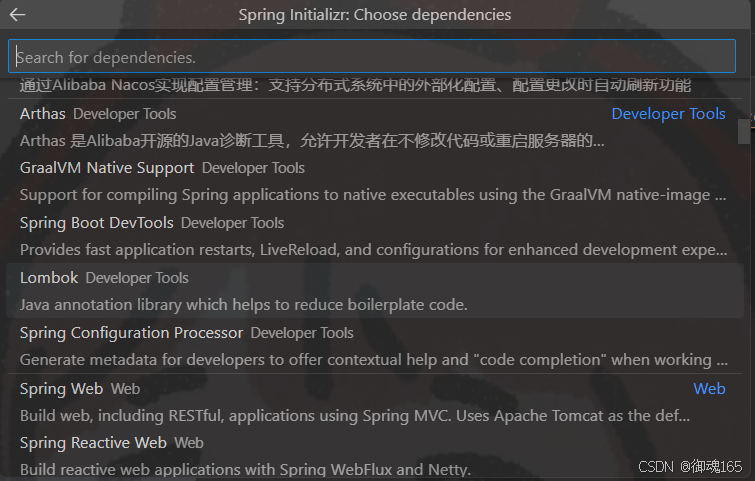755x481 pixels.
Task: Select the Arthas dependency
Action: 375,127
